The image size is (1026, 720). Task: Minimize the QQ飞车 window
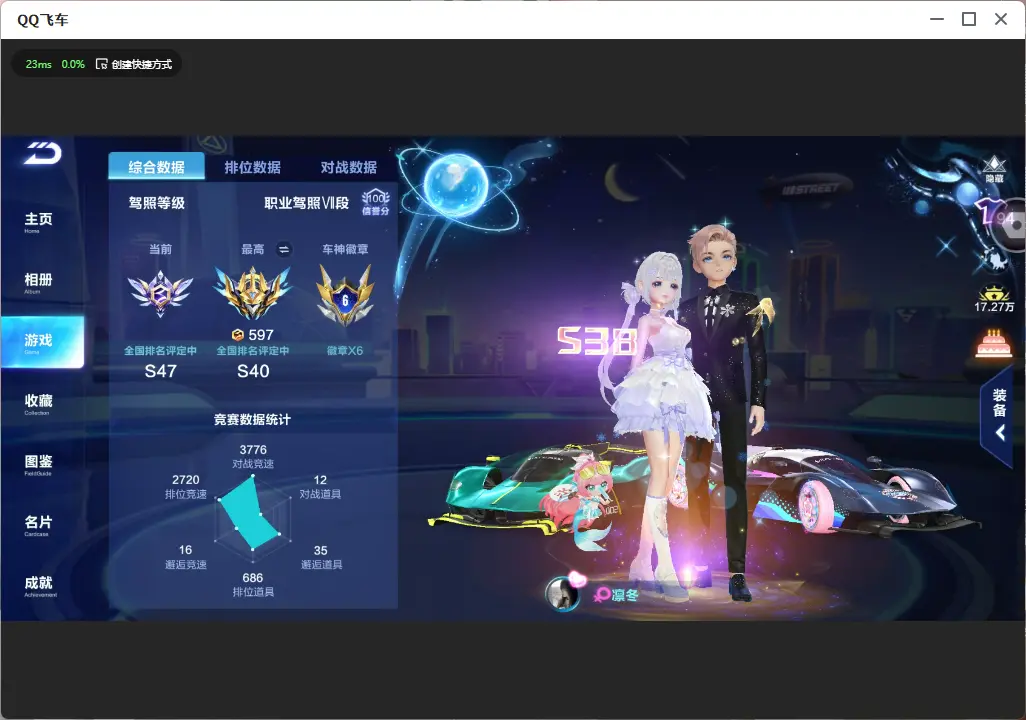click(937, 19)
